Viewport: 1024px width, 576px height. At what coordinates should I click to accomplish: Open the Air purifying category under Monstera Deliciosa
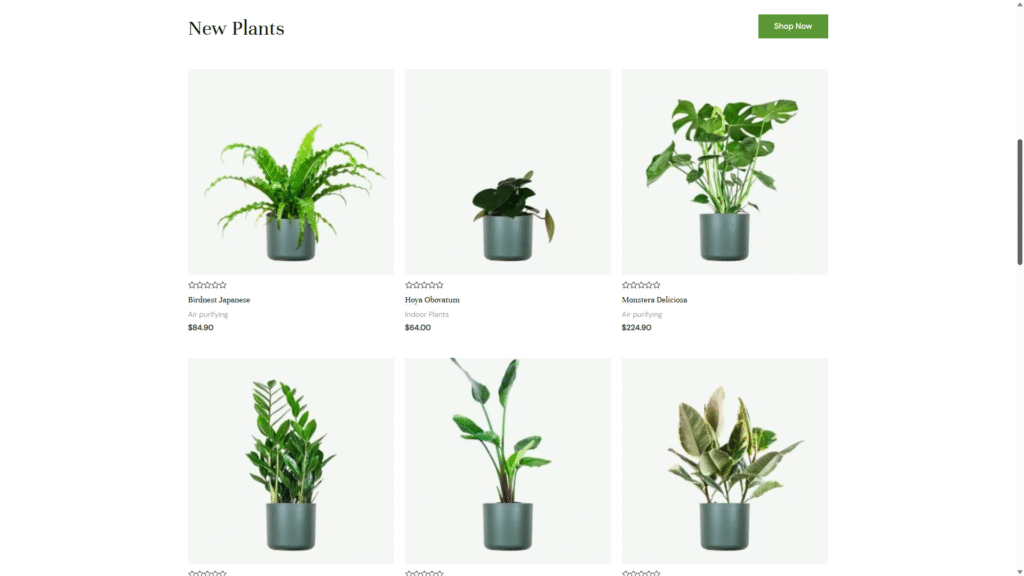click(x=641, y=314)
